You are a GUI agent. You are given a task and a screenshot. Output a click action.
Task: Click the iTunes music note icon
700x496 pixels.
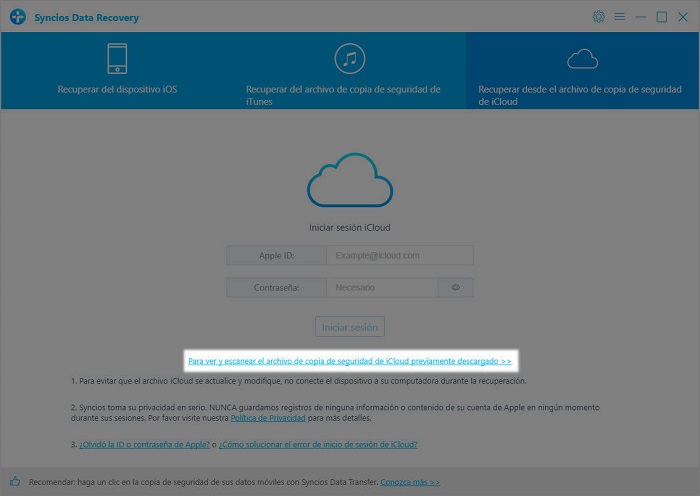(350, 58)
